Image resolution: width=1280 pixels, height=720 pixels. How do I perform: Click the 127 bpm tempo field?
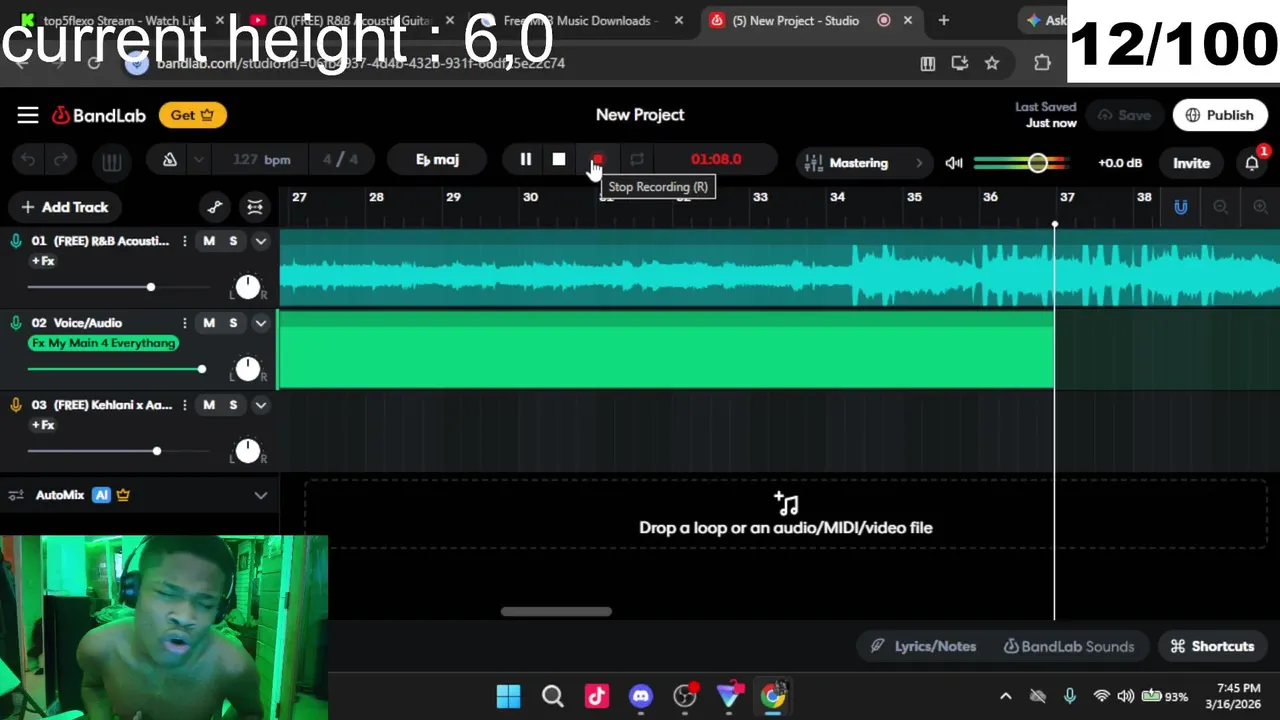[x=261, y=159]
